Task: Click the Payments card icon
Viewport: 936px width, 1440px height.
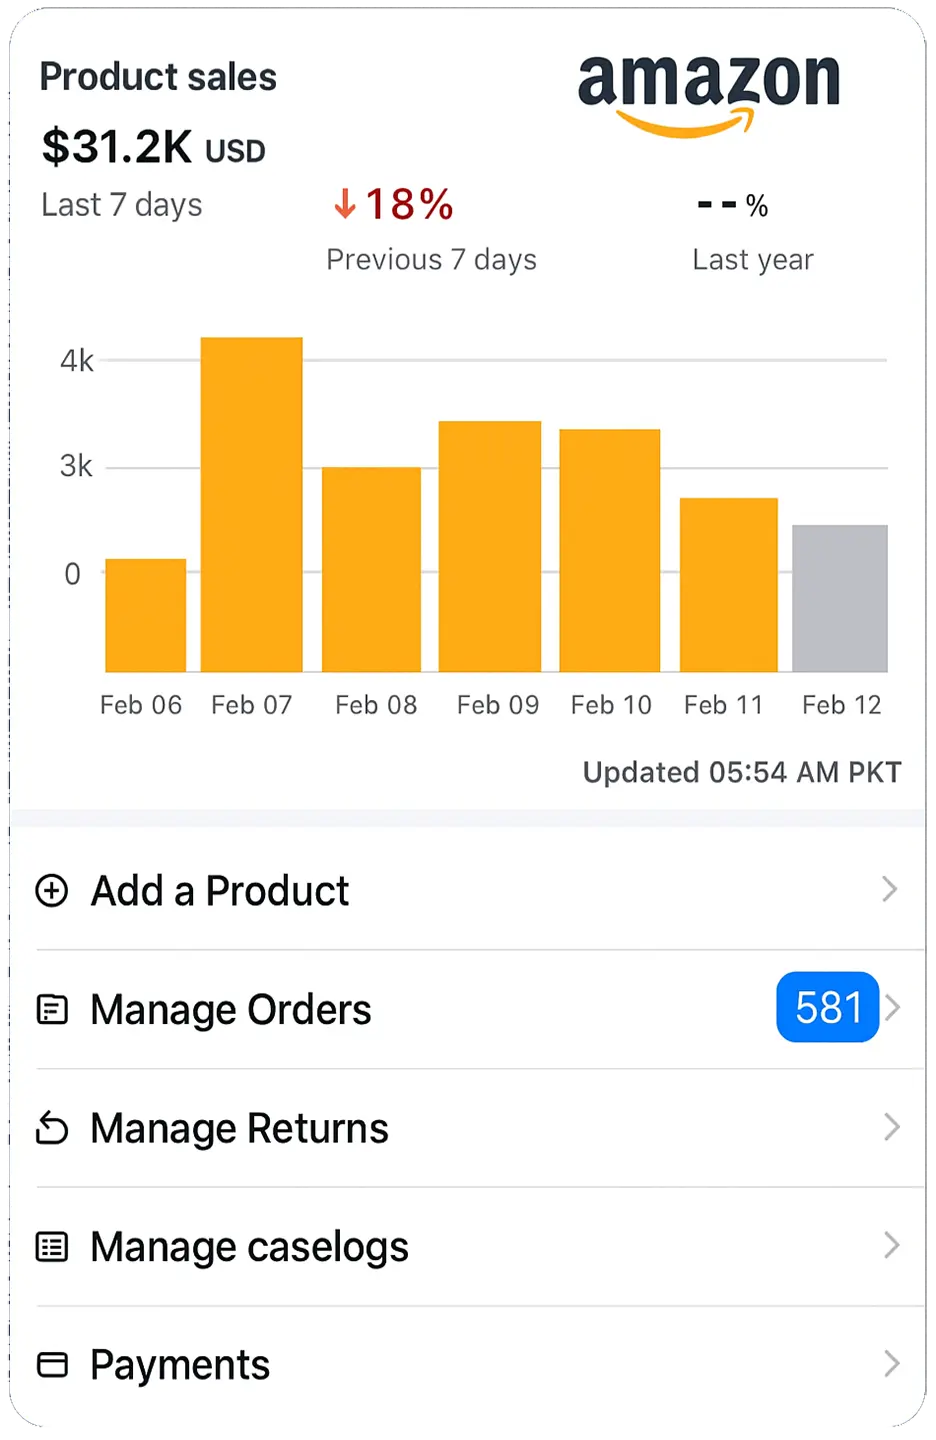Action: [52, 1365]
